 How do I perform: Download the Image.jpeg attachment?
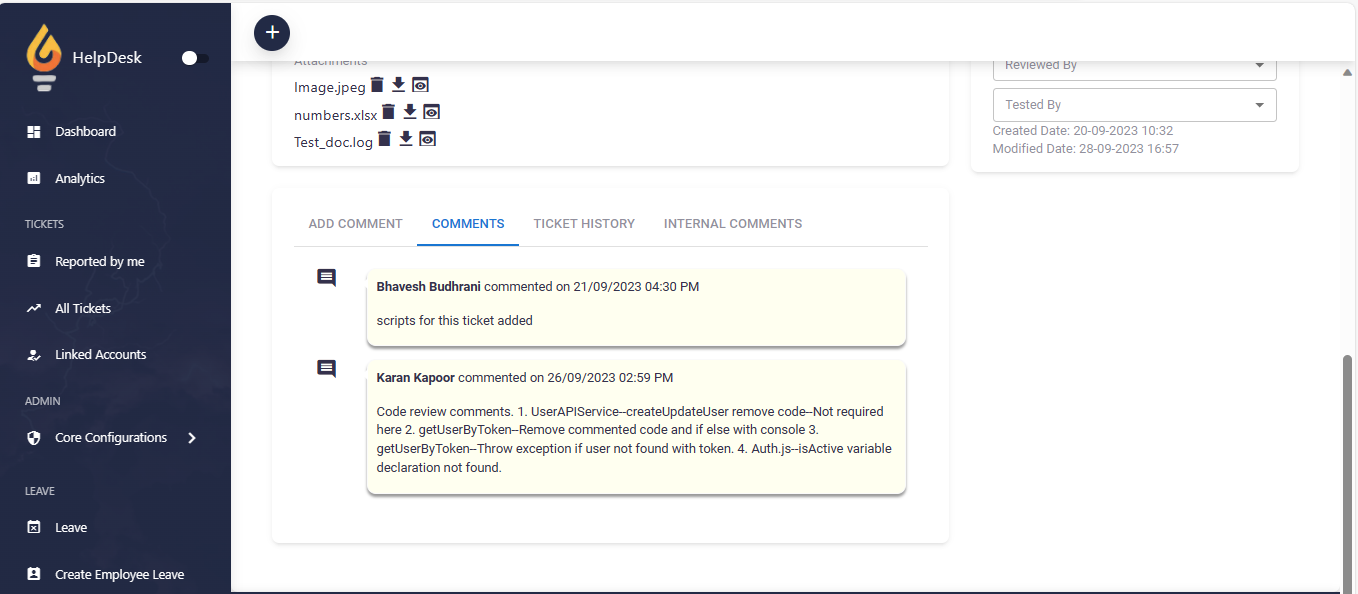coord(398,85)
